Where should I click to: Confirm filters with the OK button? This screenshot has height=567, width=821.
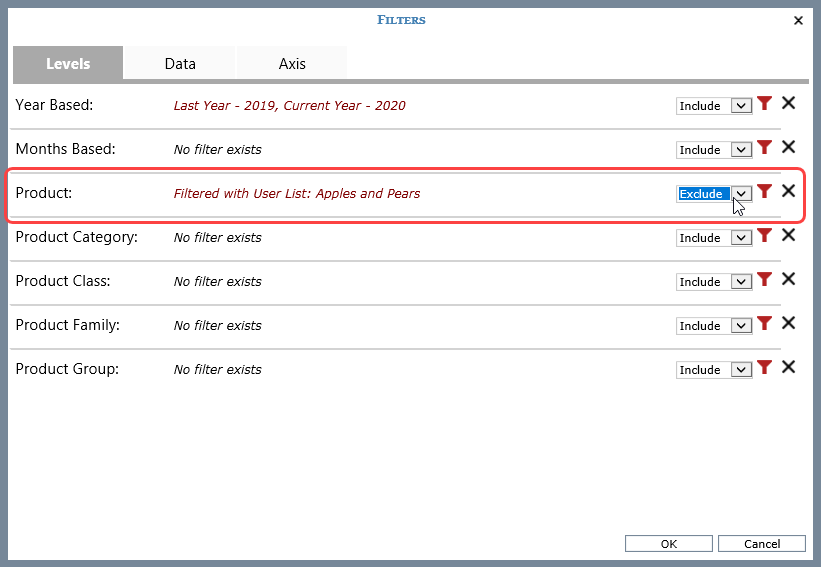[669, 544]
